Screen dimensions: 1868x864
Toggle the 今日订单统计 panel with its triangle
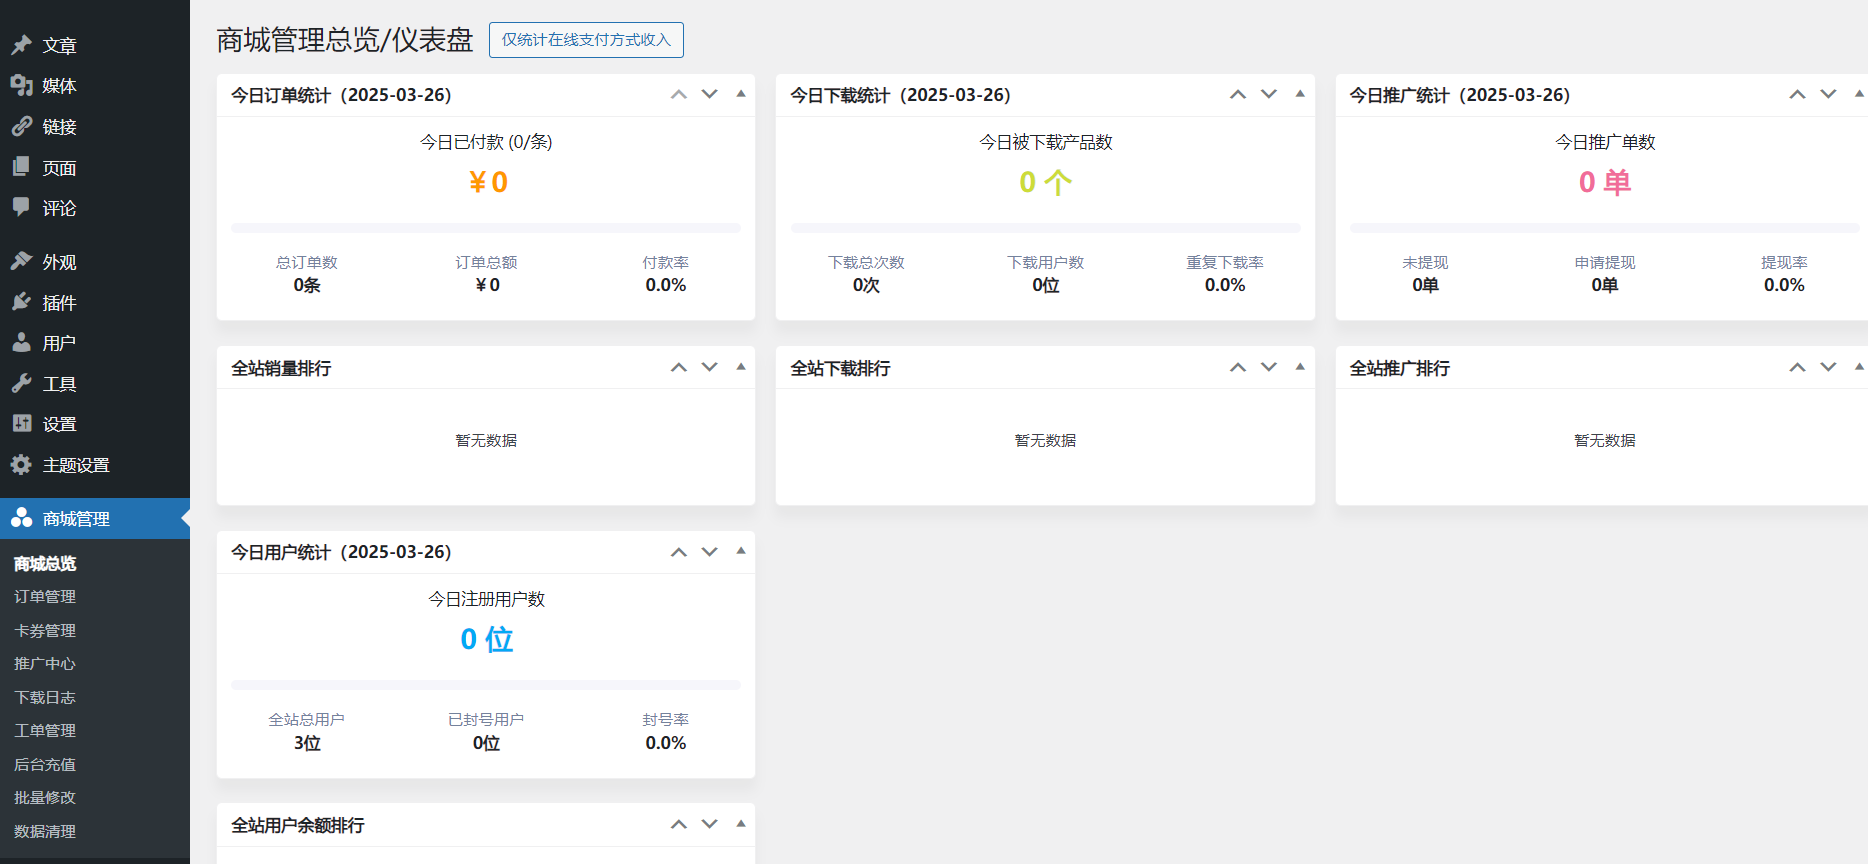point(741,94)
